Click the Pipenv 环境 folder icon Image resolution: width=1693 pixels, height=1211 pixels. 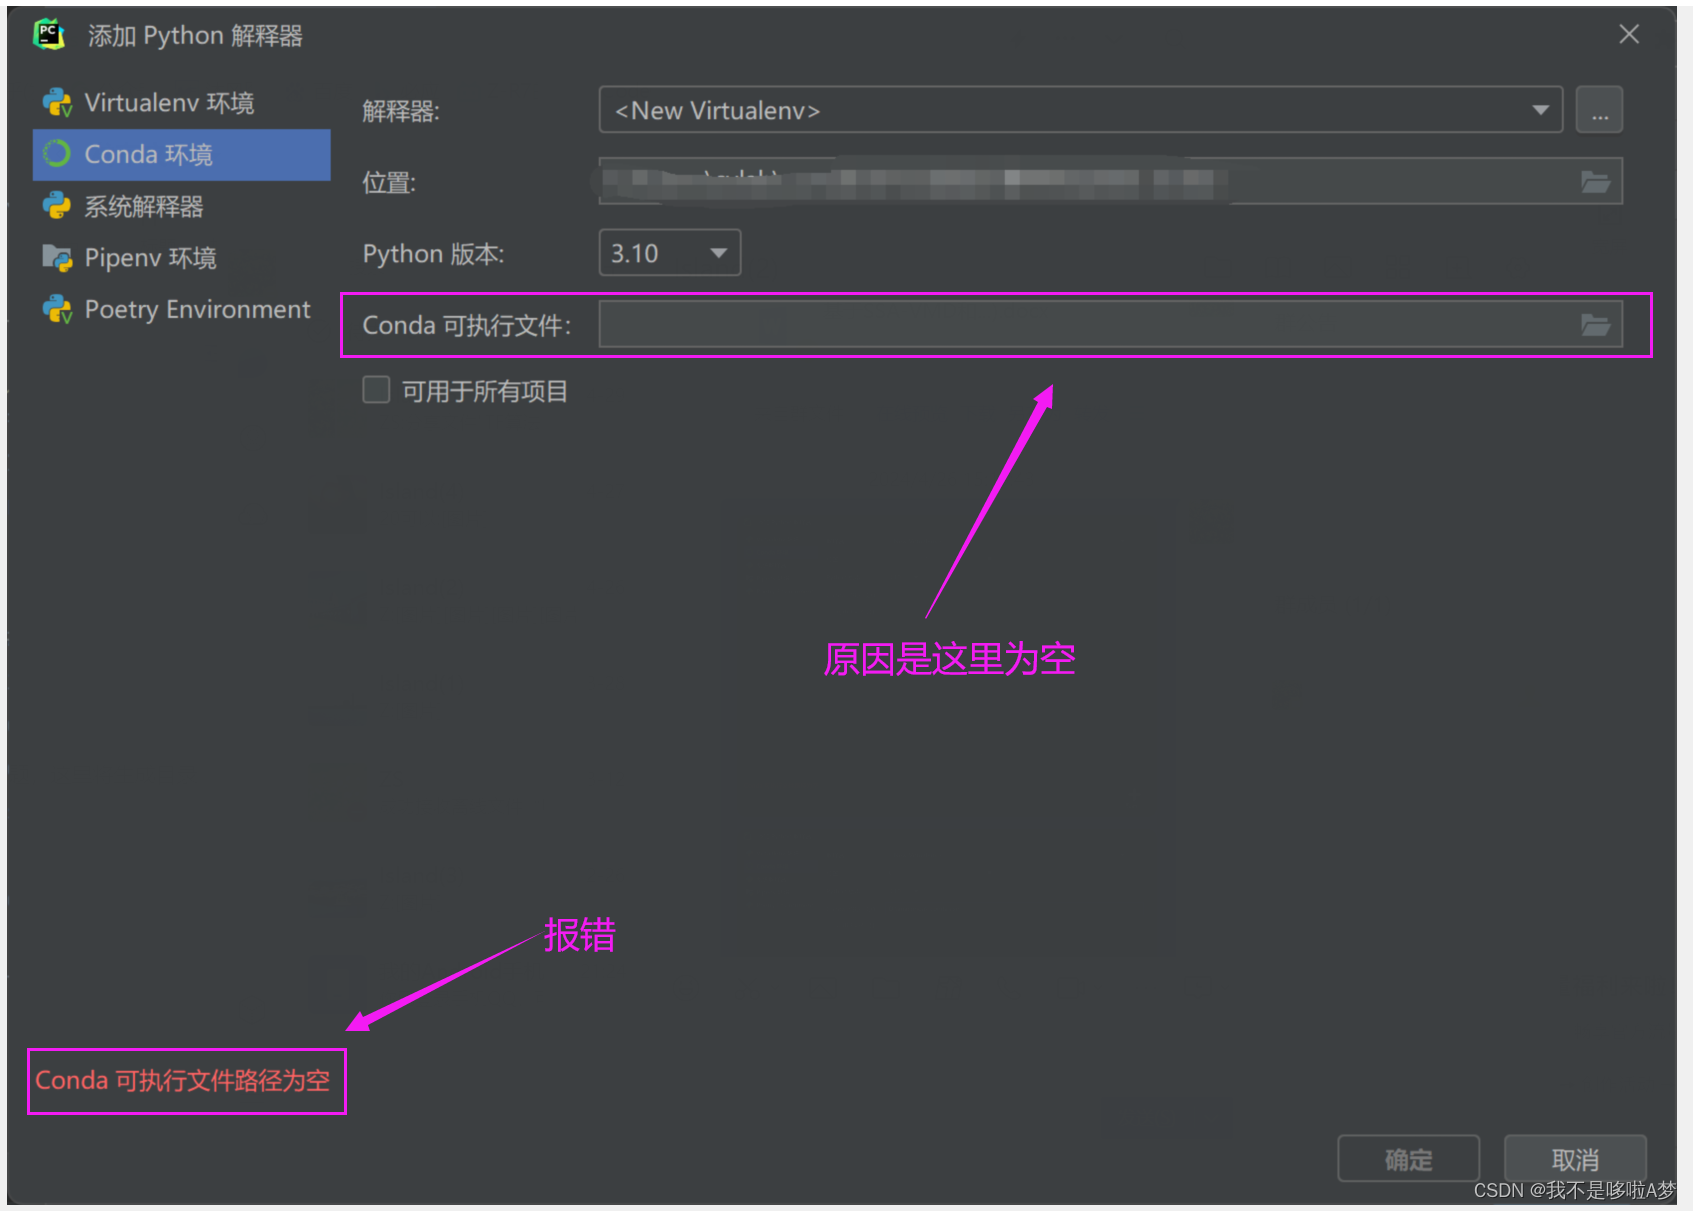click(x=57, y=258)
